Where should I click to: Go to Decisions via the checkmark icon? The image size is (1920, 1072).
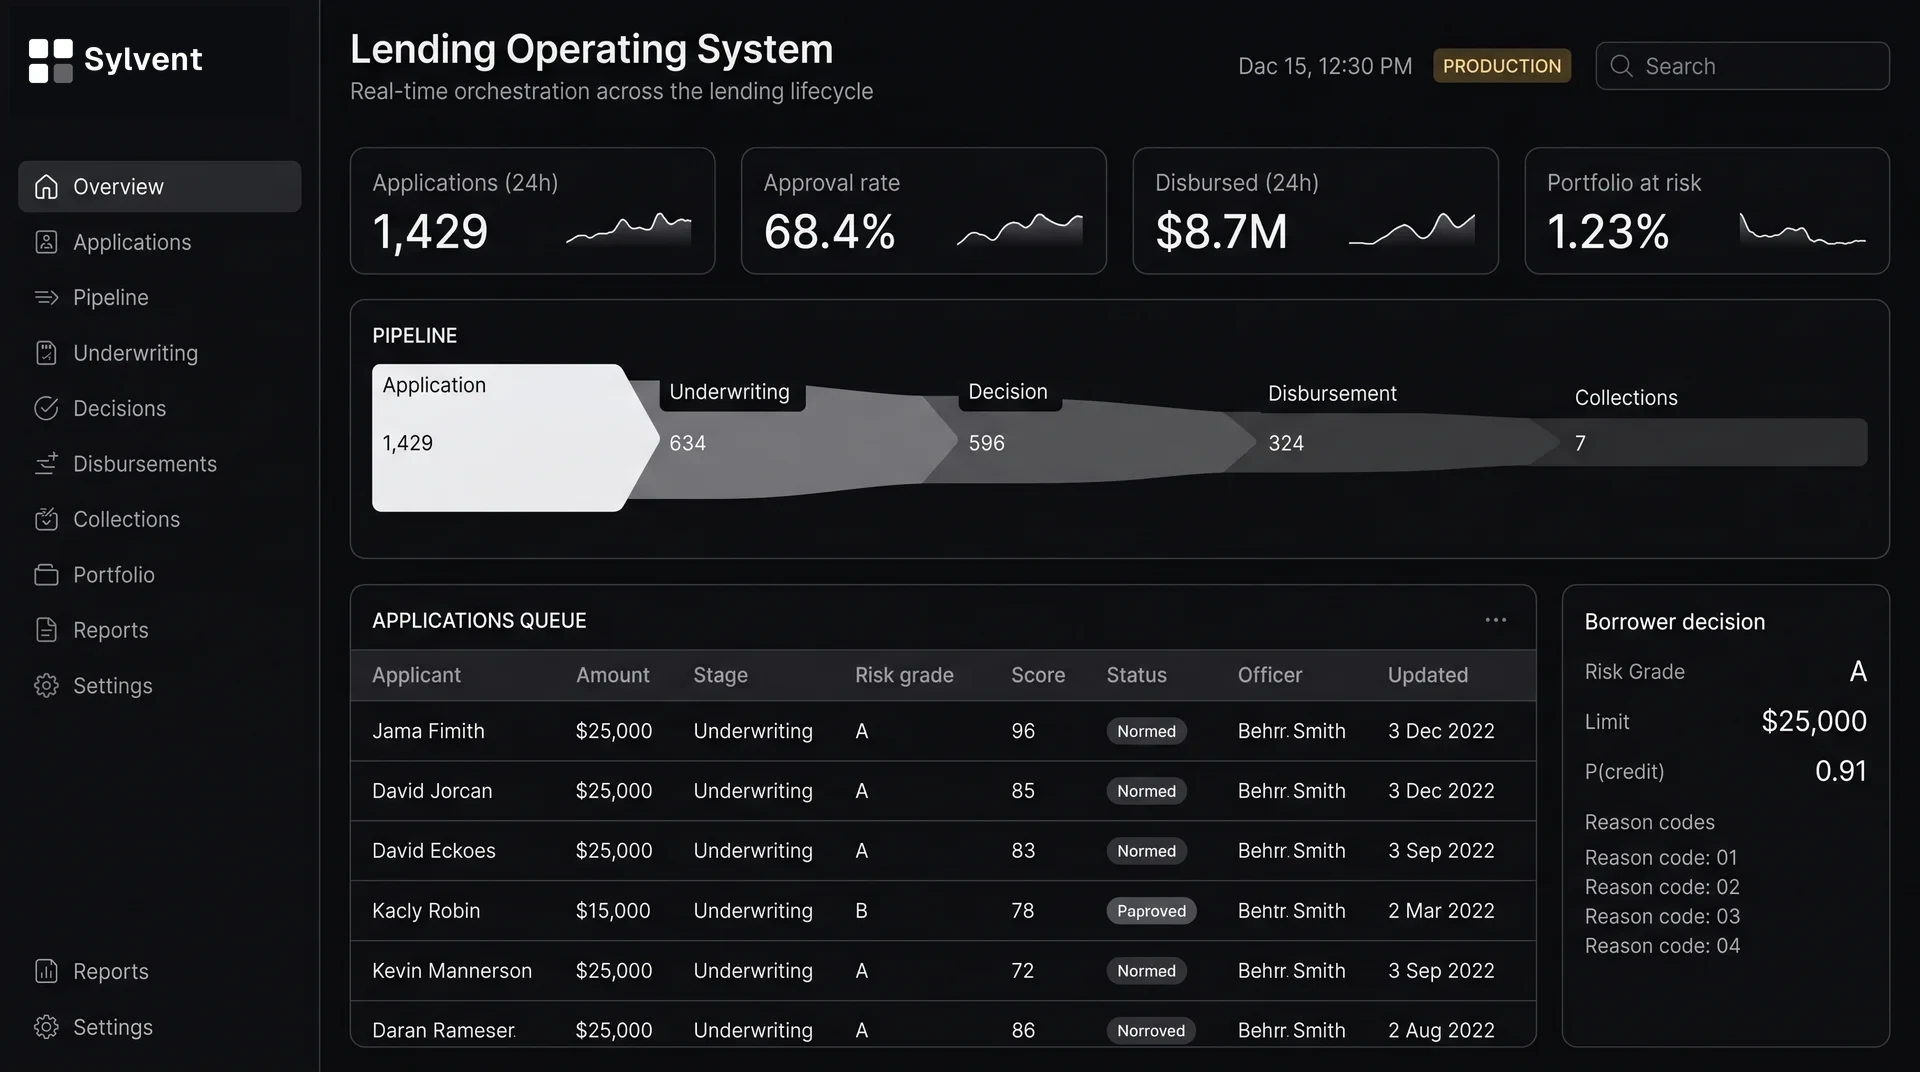[x=46, y=408]
